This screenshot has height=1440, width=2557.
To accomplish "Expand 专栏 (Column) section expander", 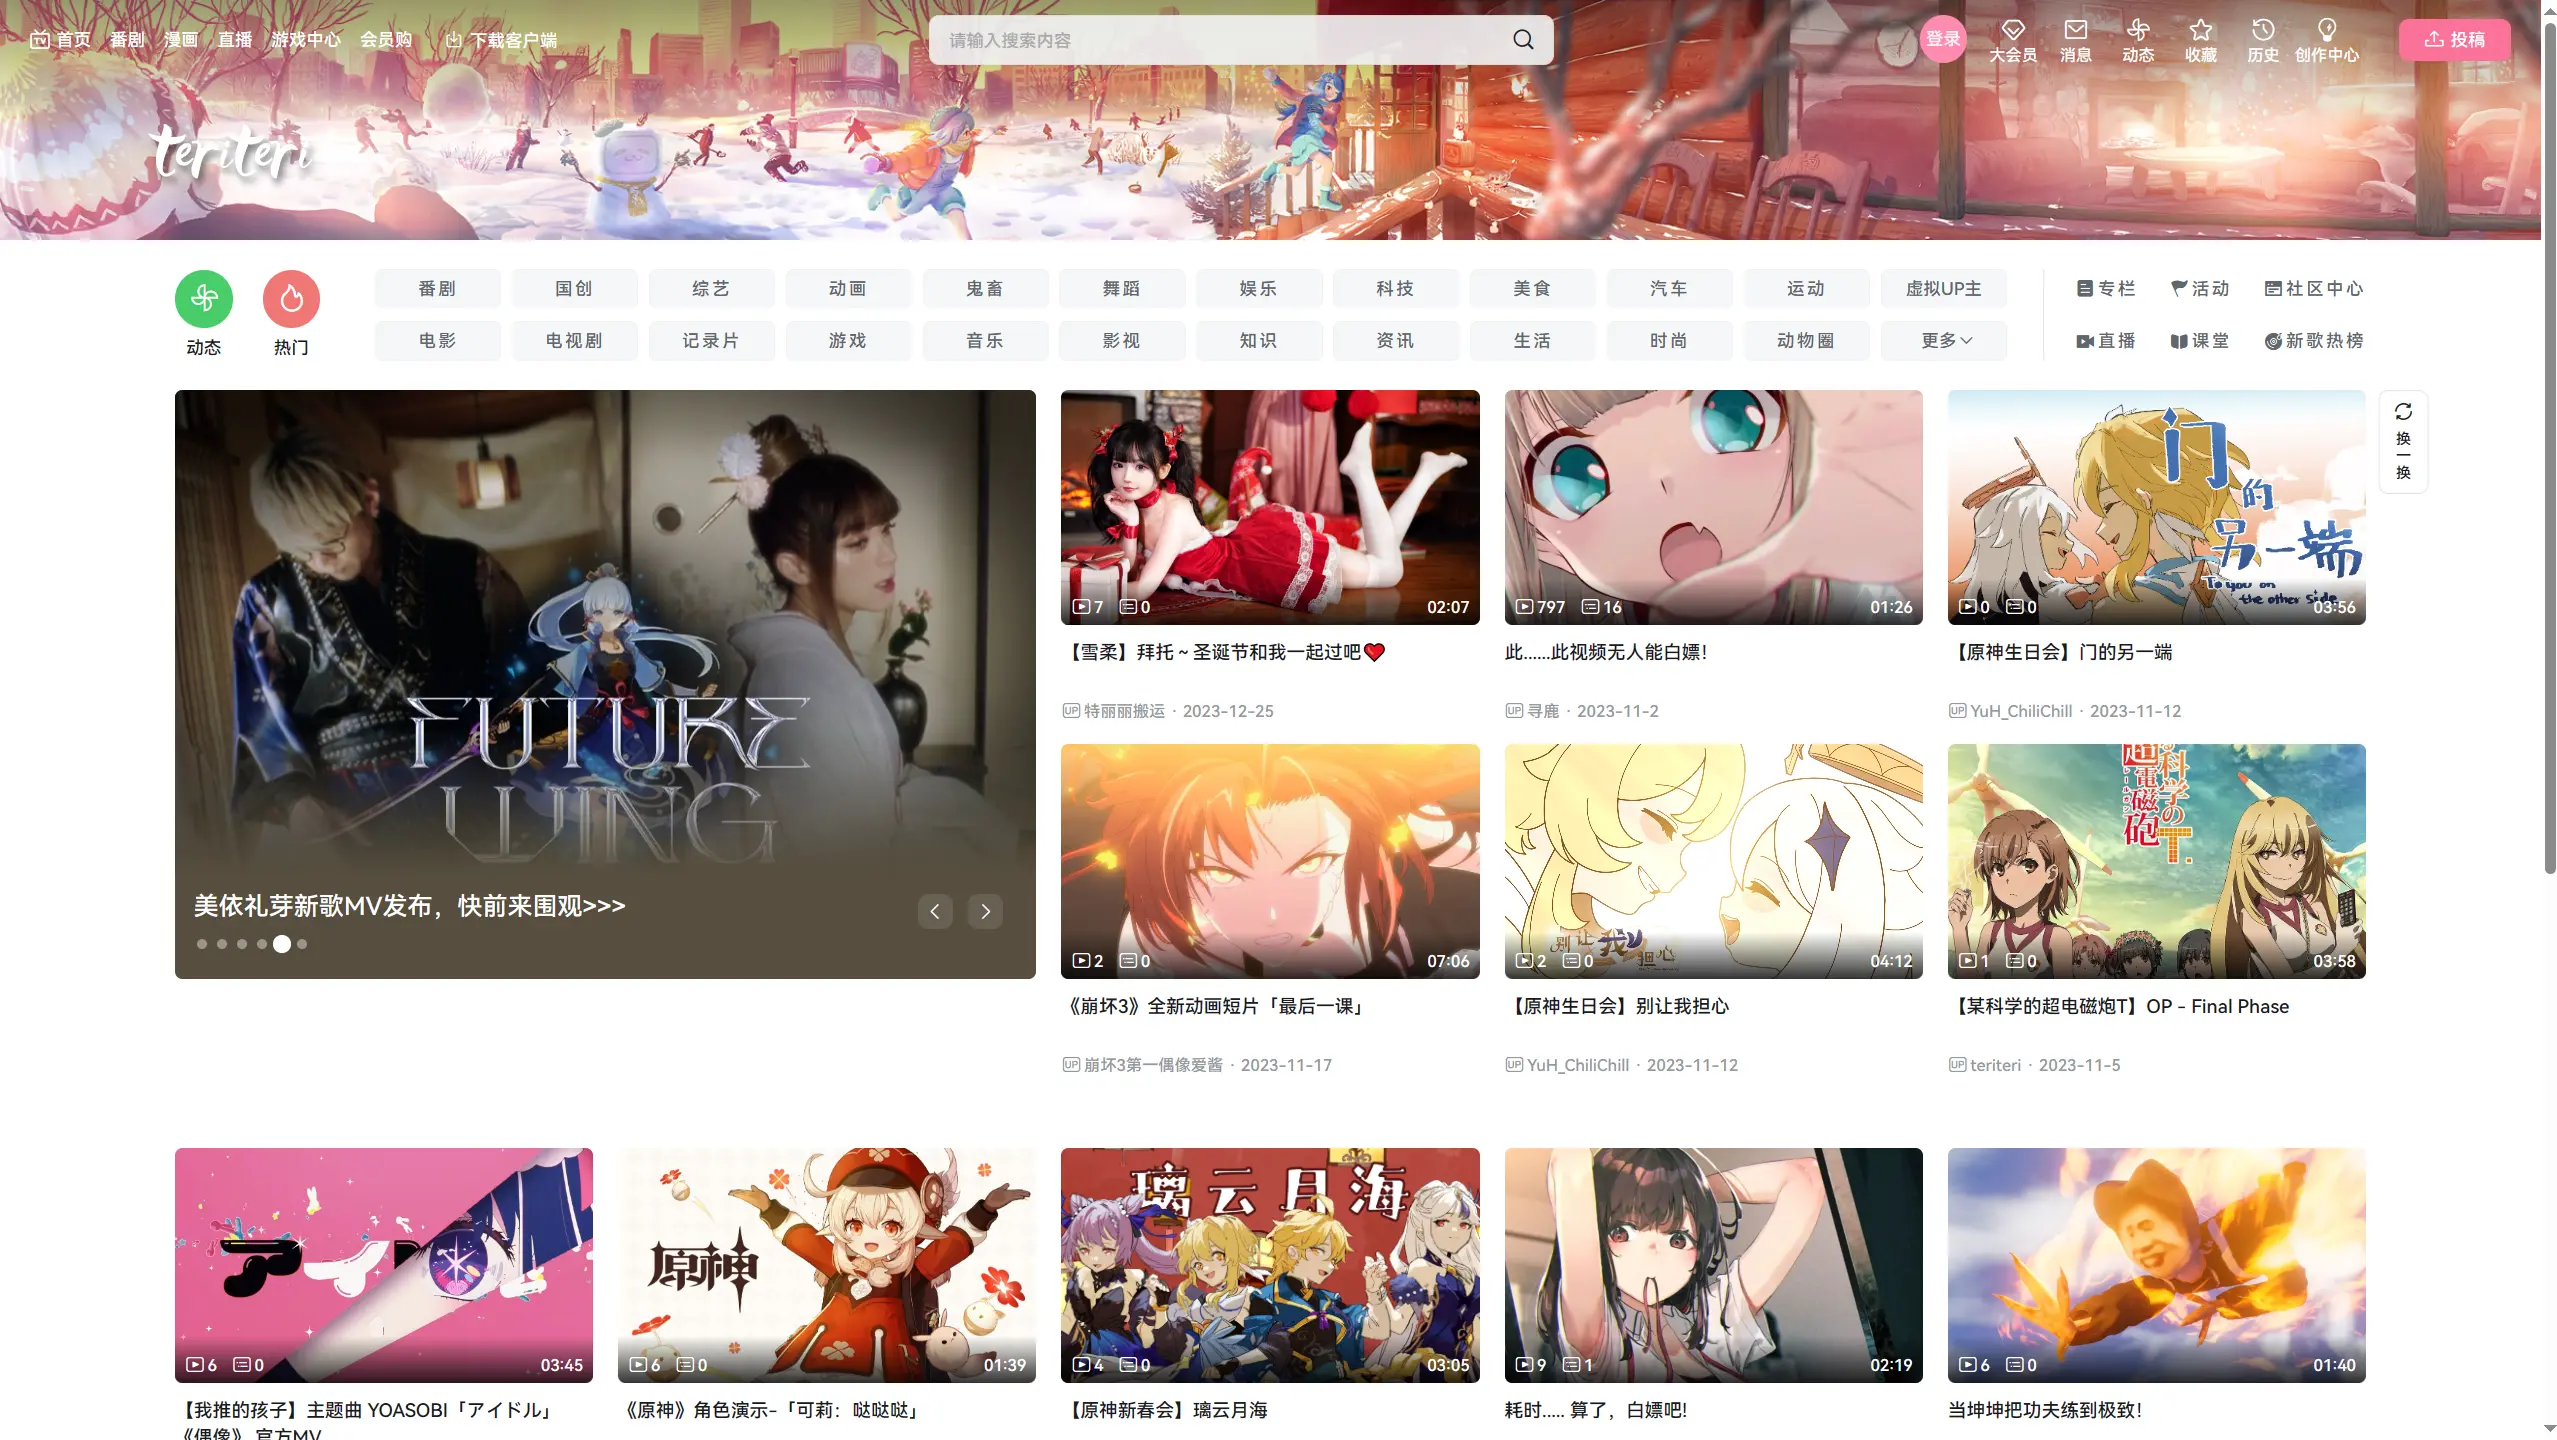I will click(2107, 288).
